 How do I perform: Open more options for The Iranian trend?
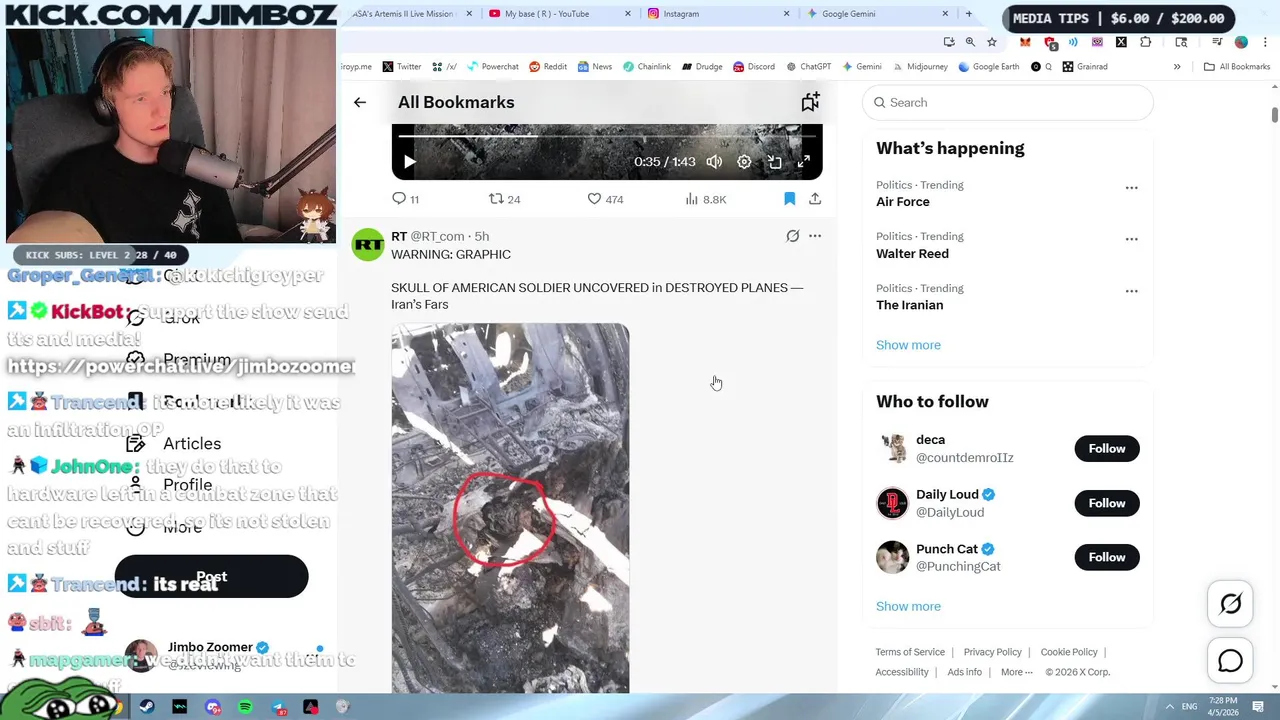(x=1131, y=291)
